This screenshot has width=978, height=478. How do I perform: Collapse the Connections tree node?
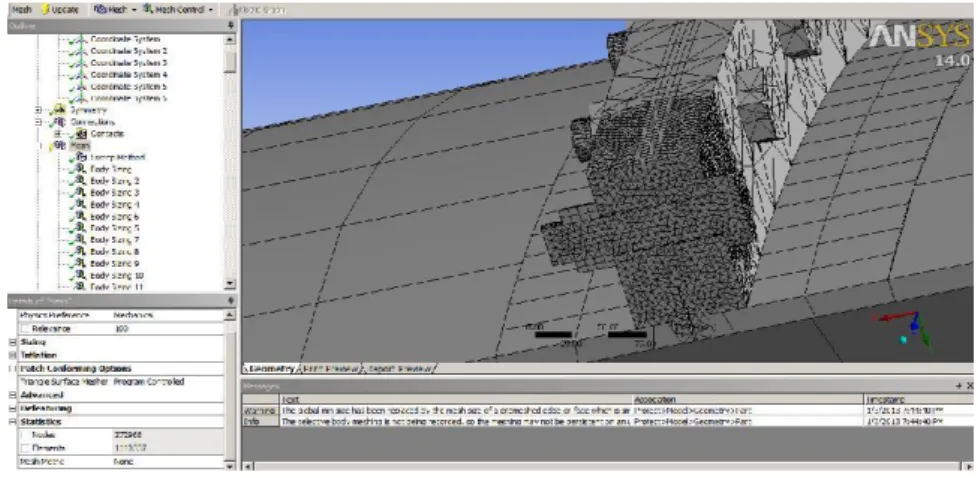coord(38,122)
